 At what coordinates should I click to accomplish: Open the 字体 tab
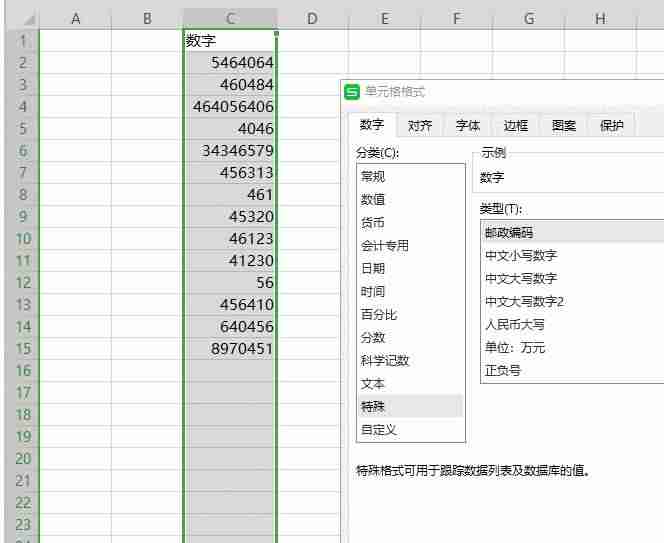point(468,125)
